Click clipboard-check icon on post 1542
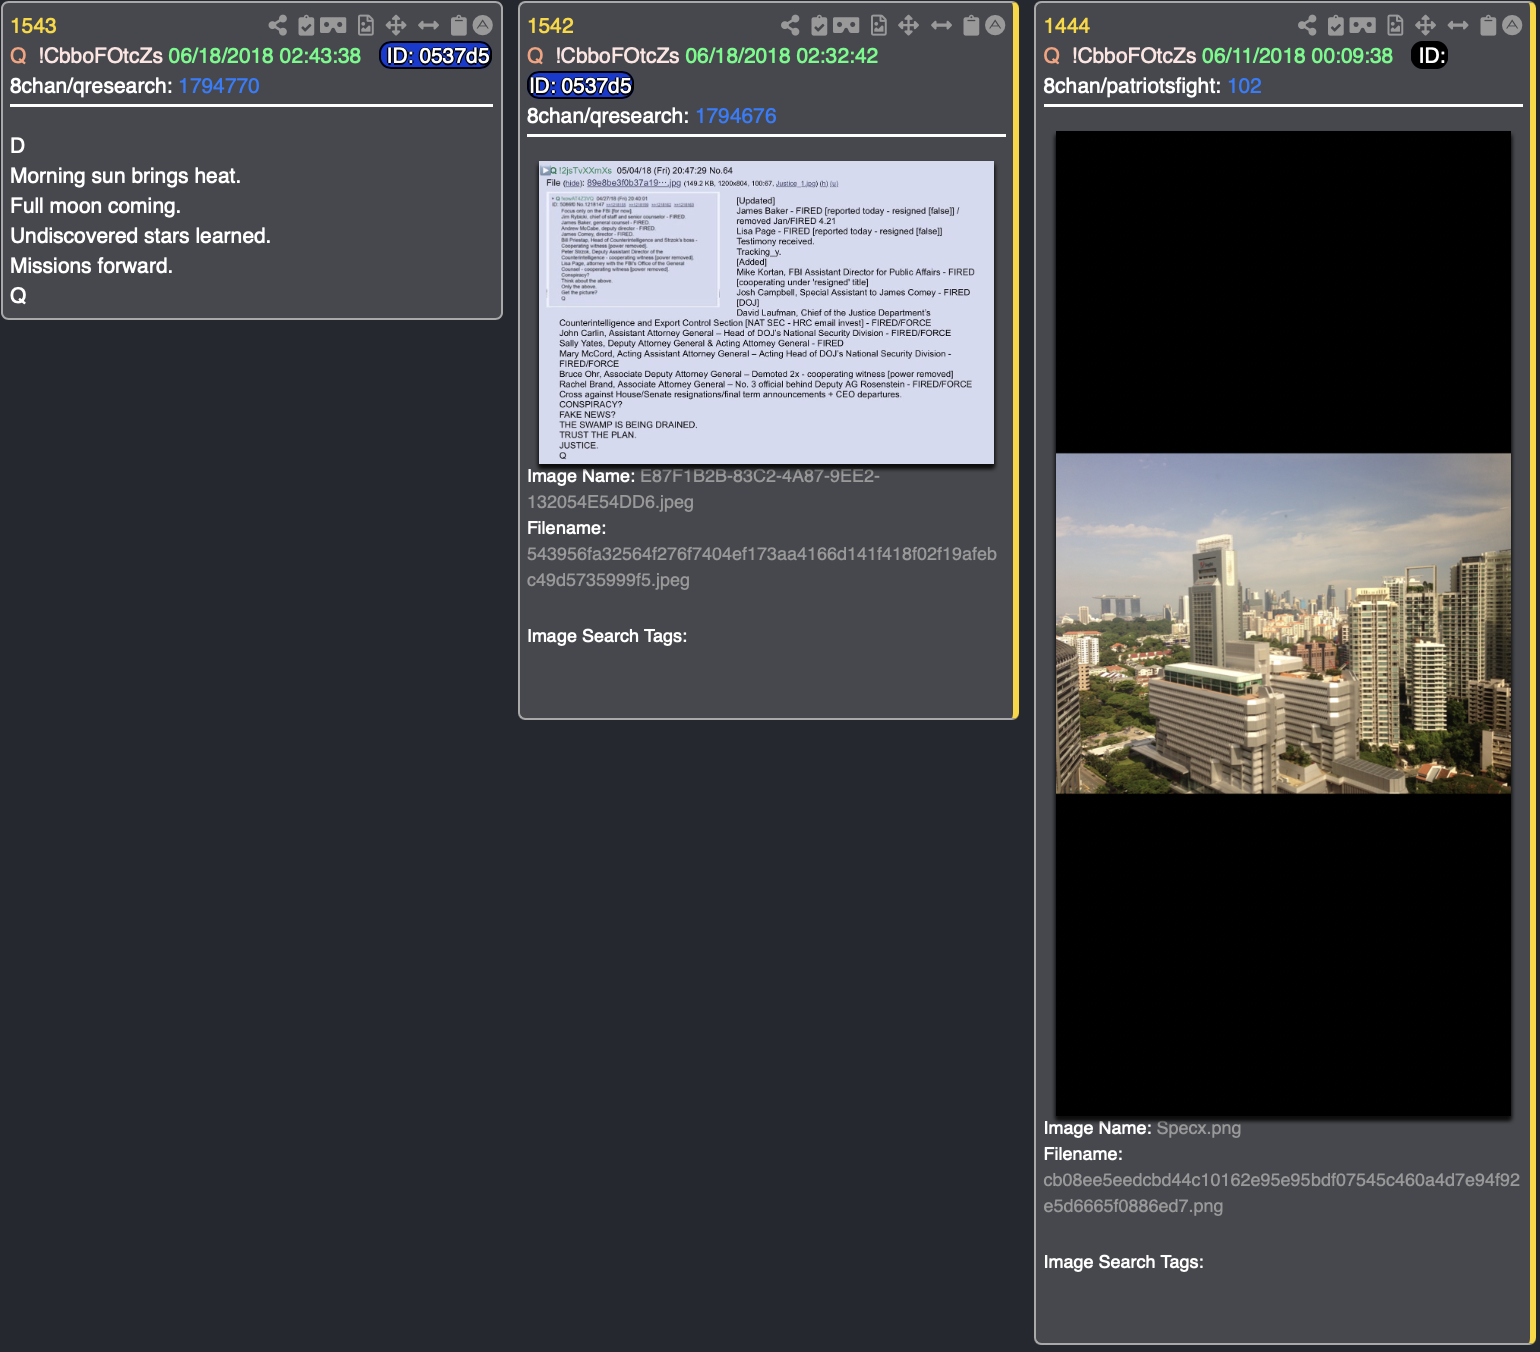 tap(819, 25)
